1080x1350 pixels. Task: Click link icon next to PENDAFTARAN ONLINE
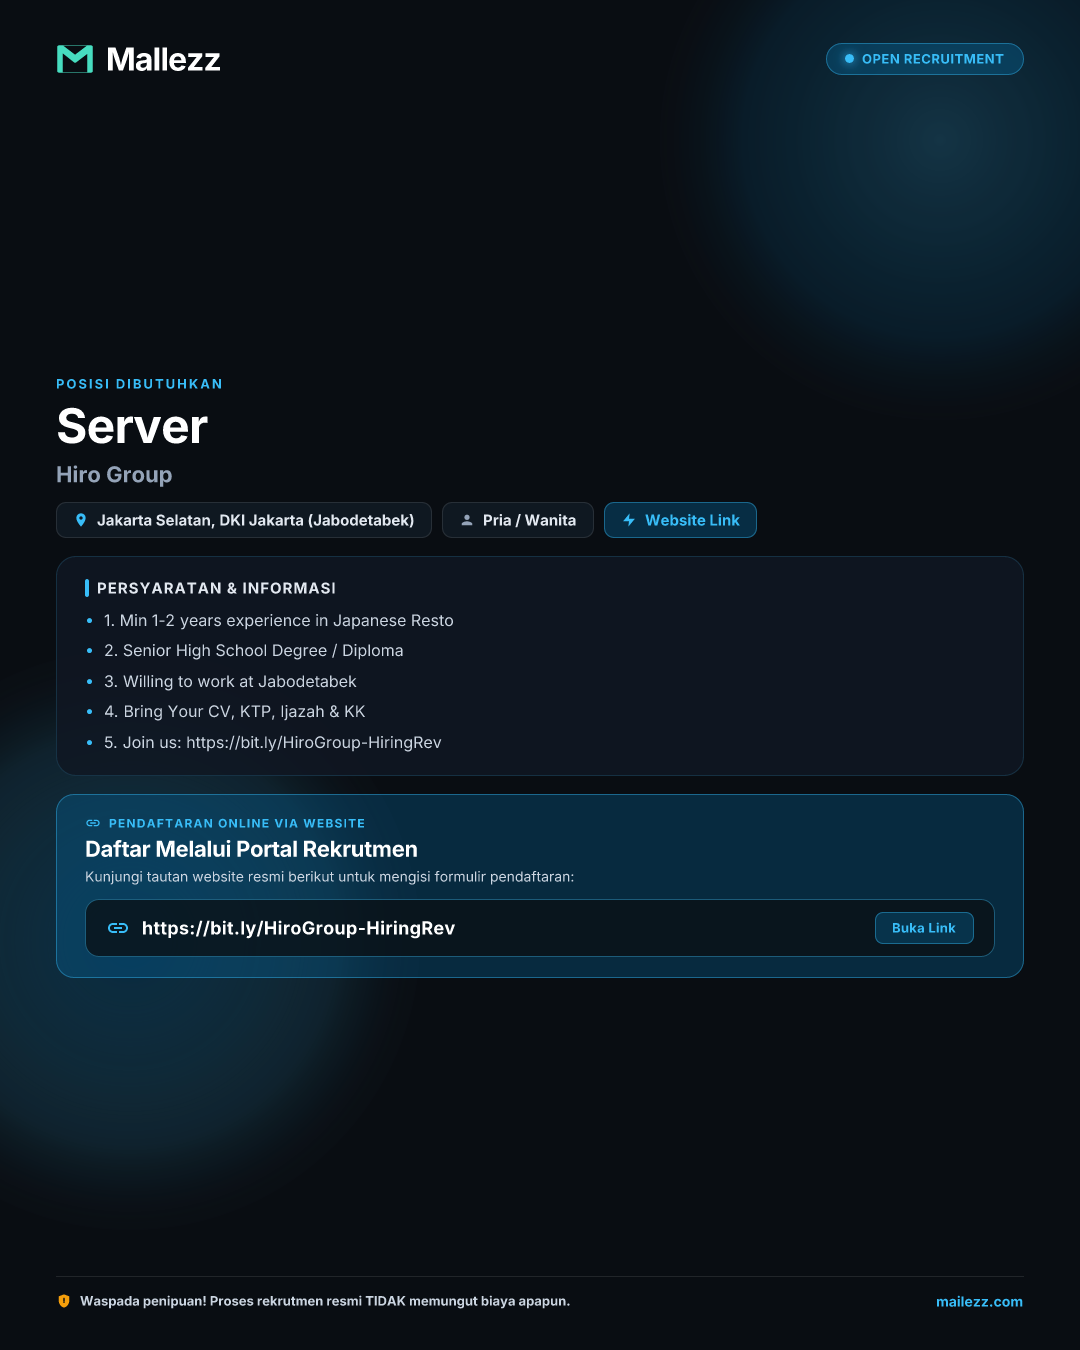point(93,823)
